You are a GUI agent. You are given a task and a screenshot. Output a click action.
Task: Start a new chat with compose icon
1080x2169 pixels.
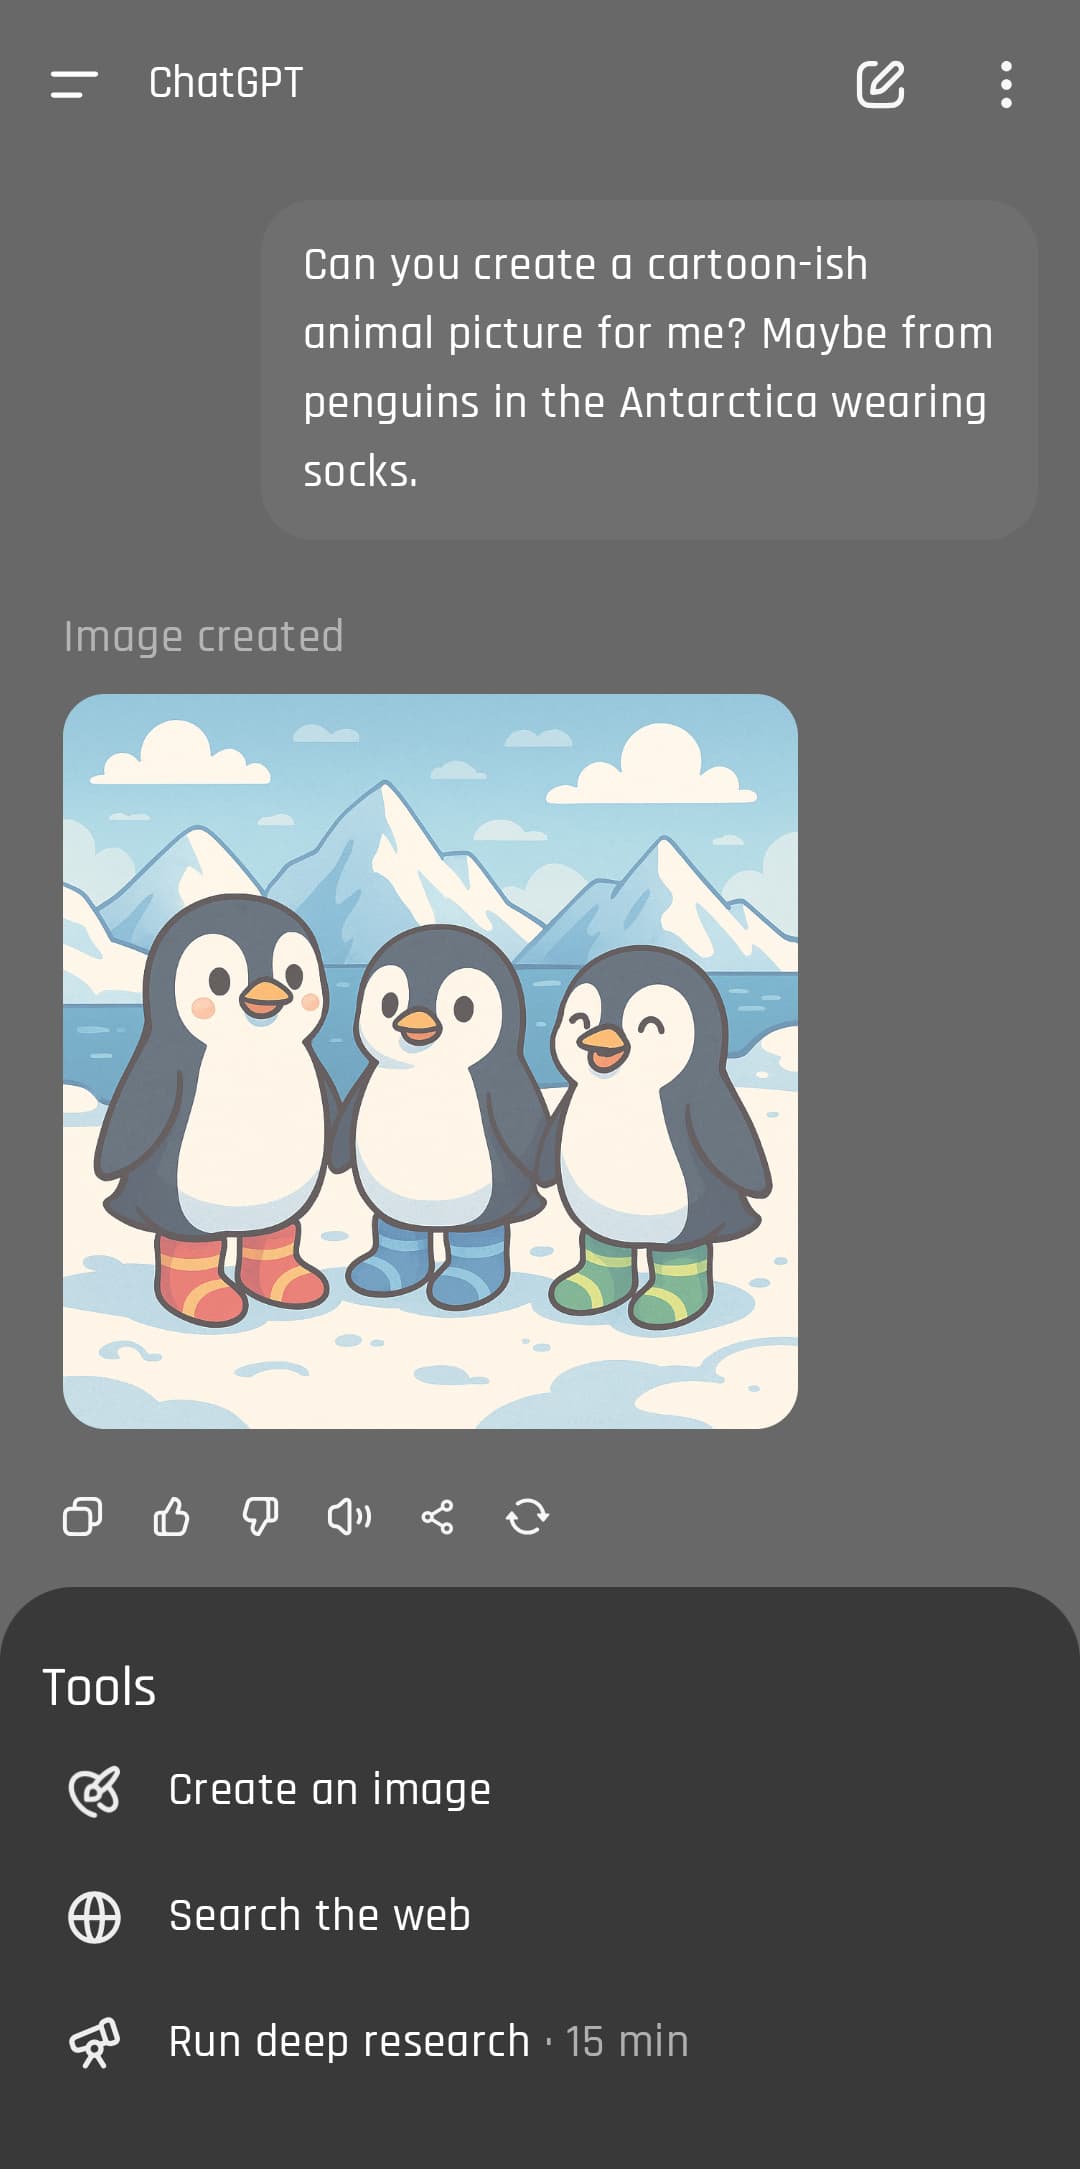point(881,84)
